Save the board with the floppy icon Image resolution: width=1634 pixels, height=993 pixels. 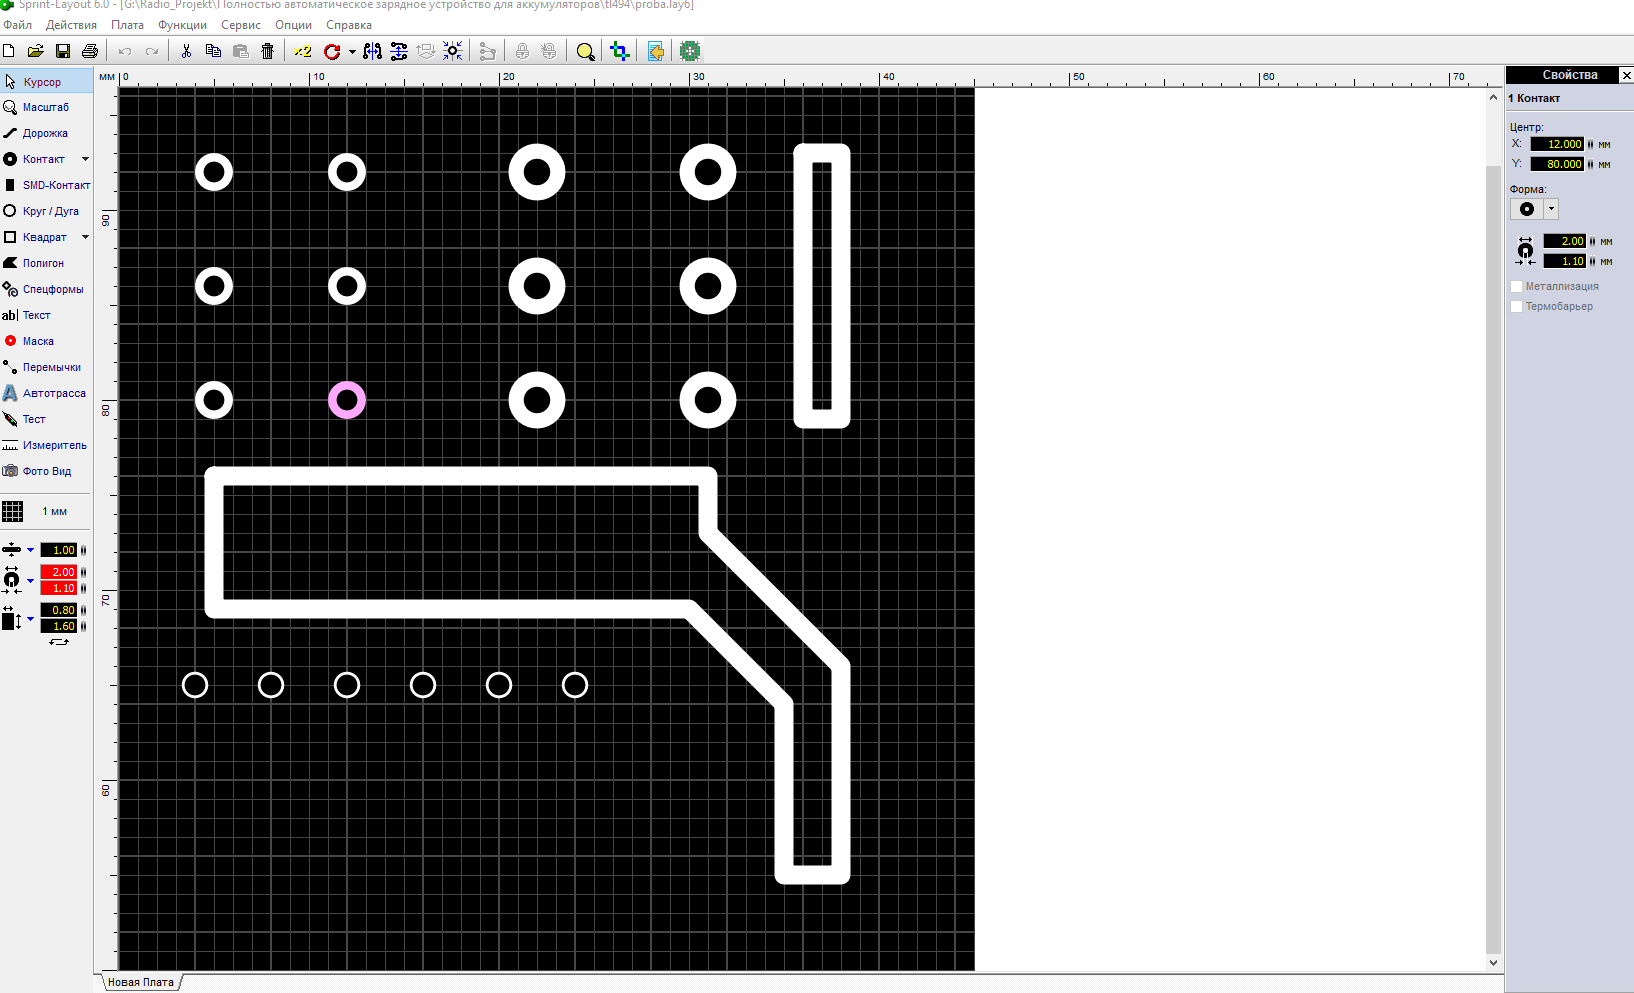click(x=63, y=51)
